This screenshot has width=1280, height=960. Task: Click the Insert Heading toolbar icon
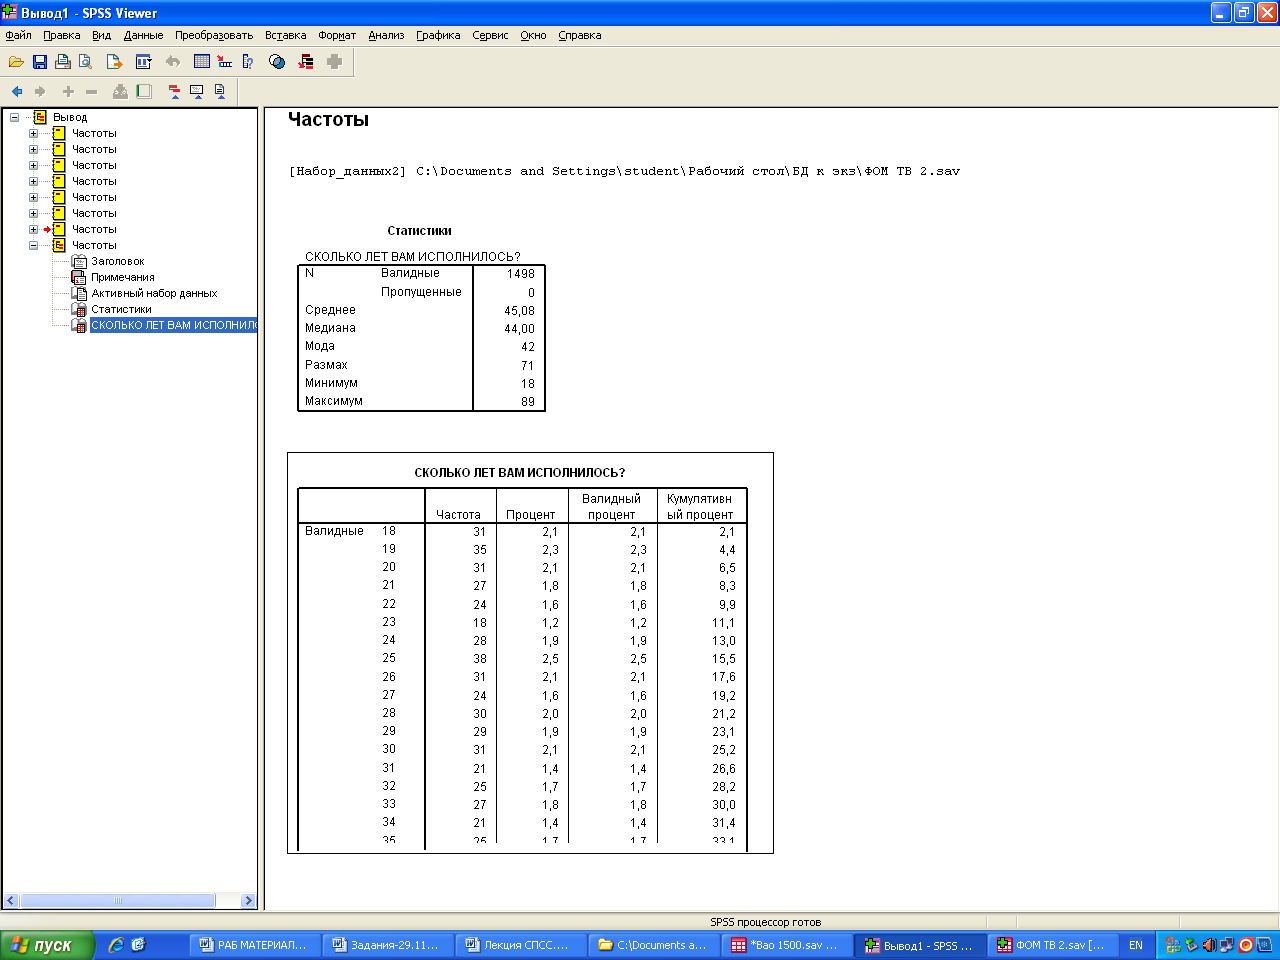[x=174, y=91]
